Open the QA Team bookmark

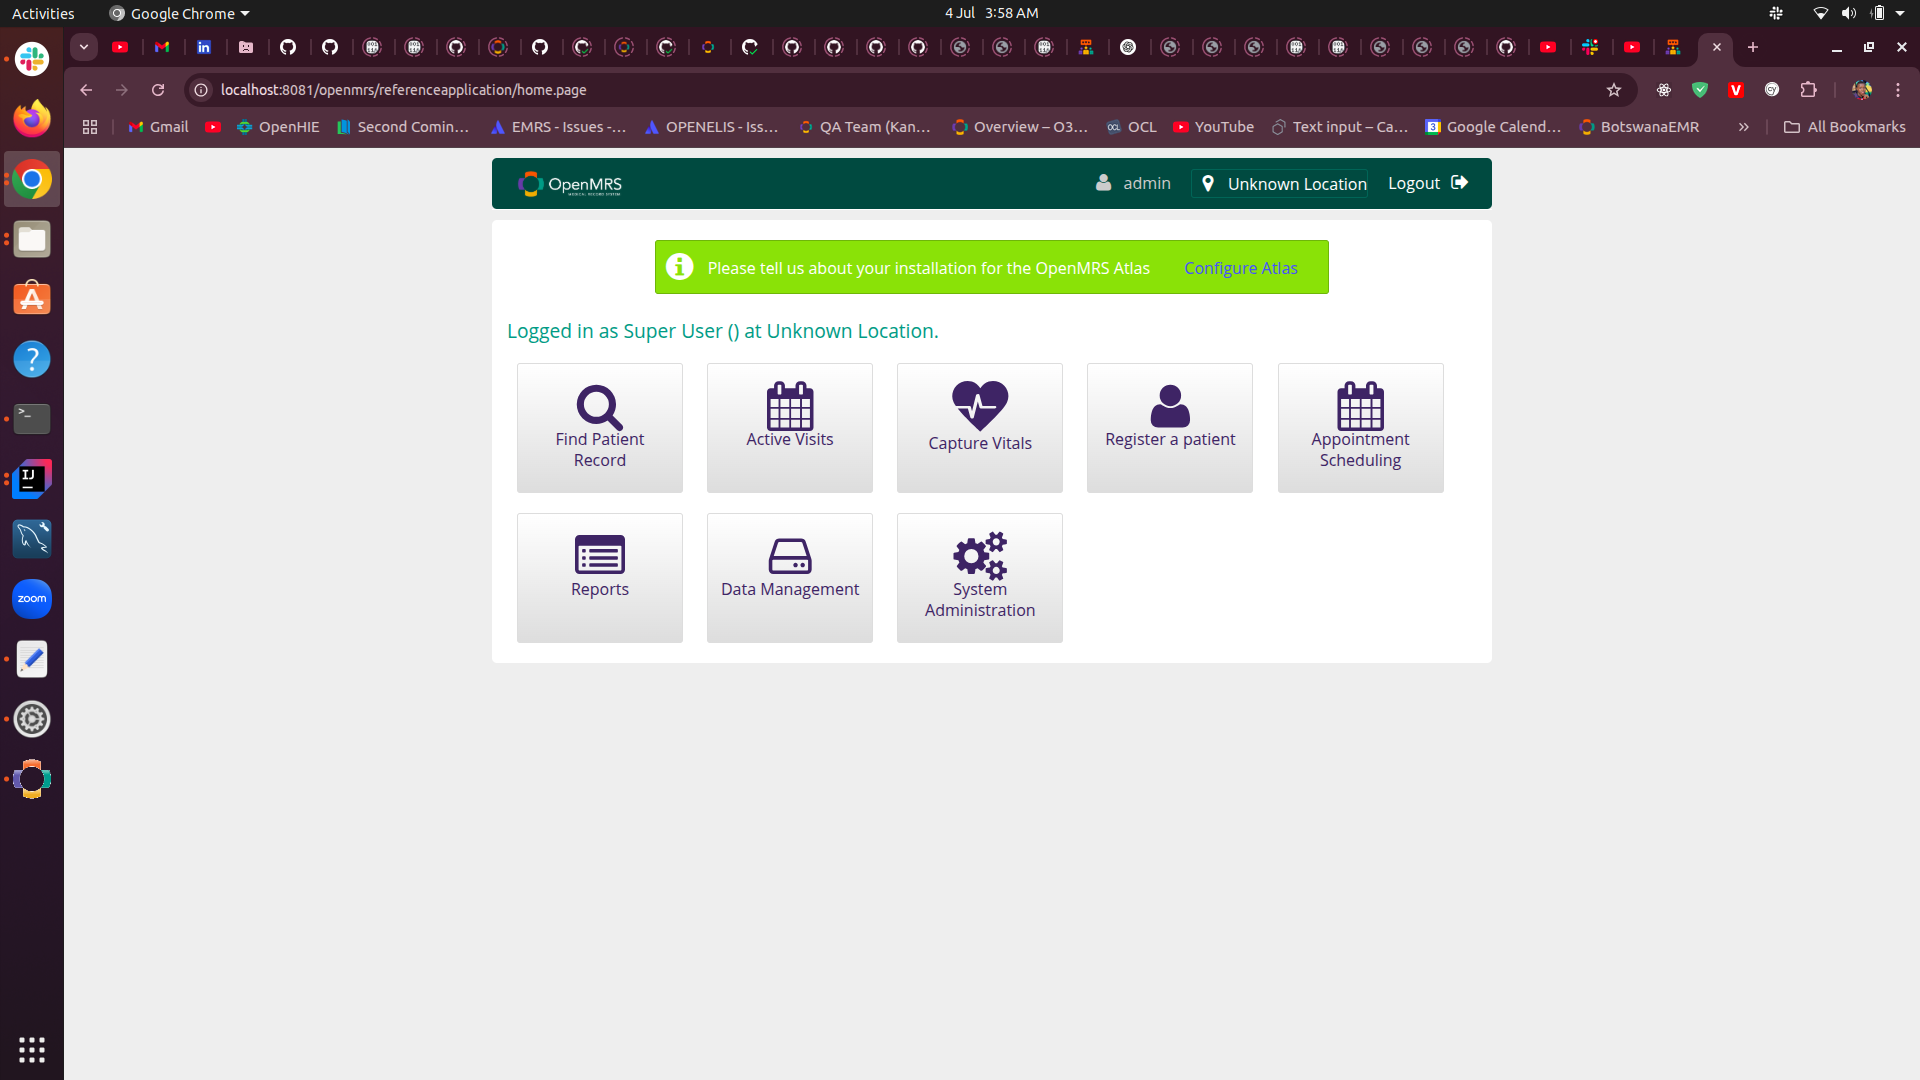click(x=865, y=127)
